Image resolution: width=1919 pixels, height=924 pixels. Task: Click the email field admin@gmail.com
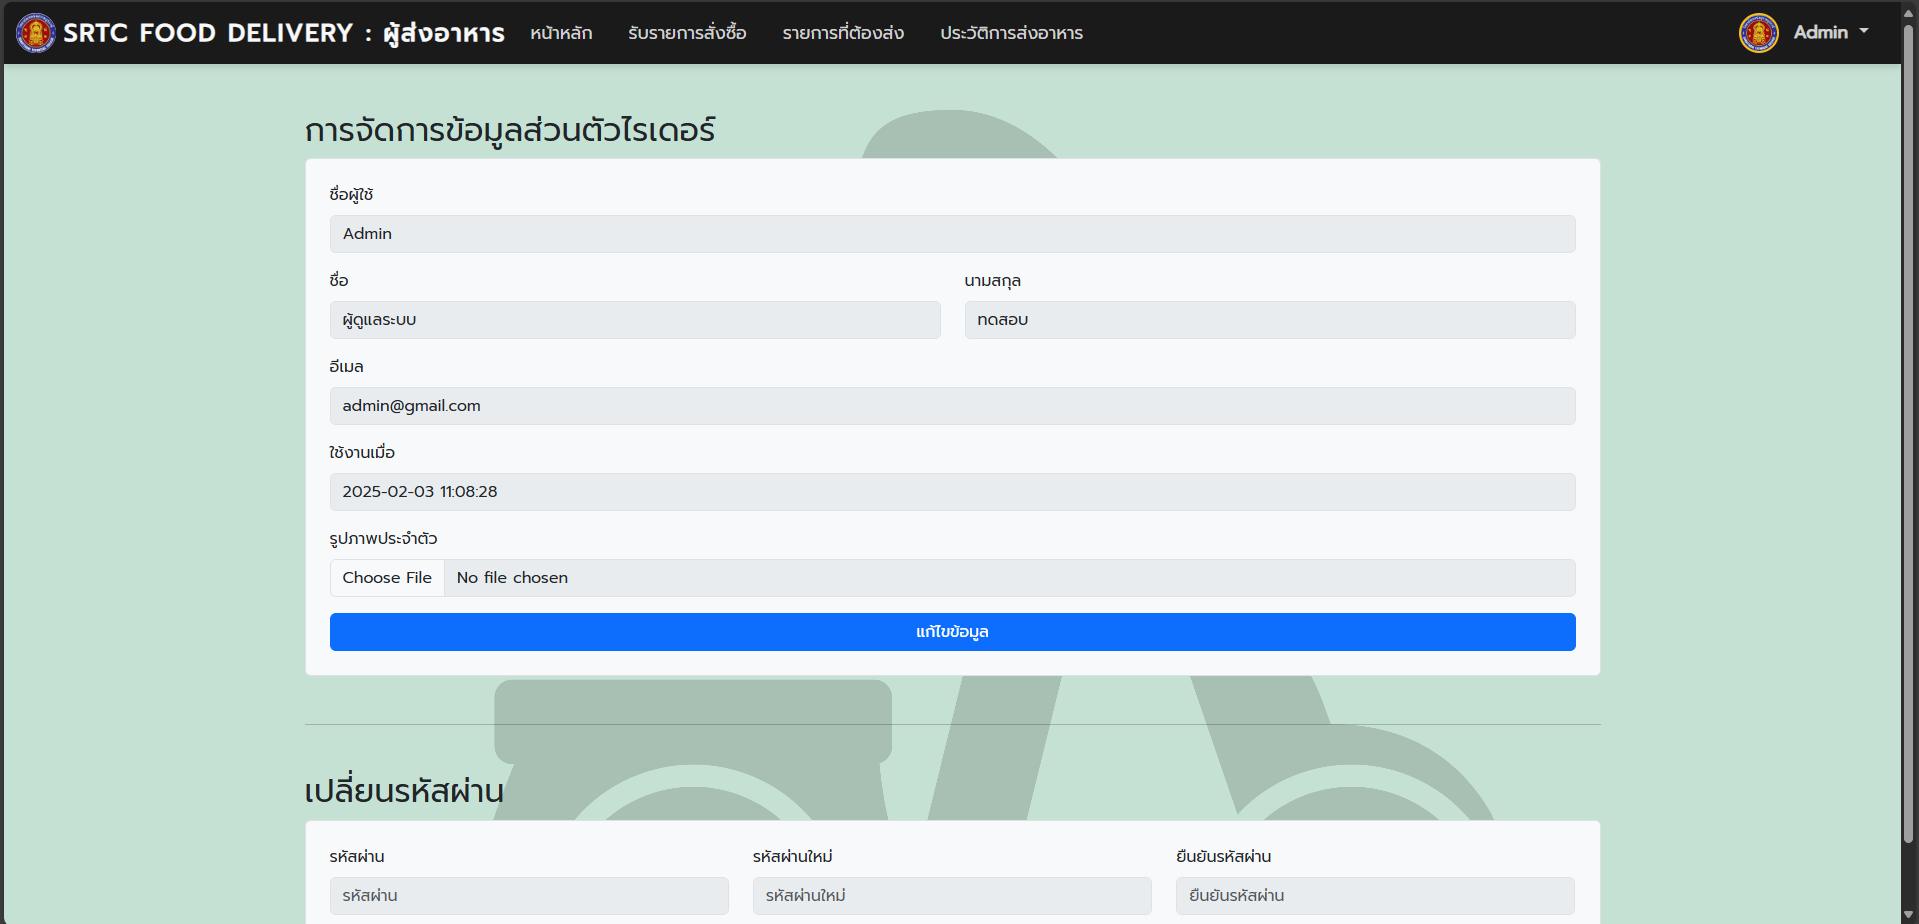coord(952,406)
